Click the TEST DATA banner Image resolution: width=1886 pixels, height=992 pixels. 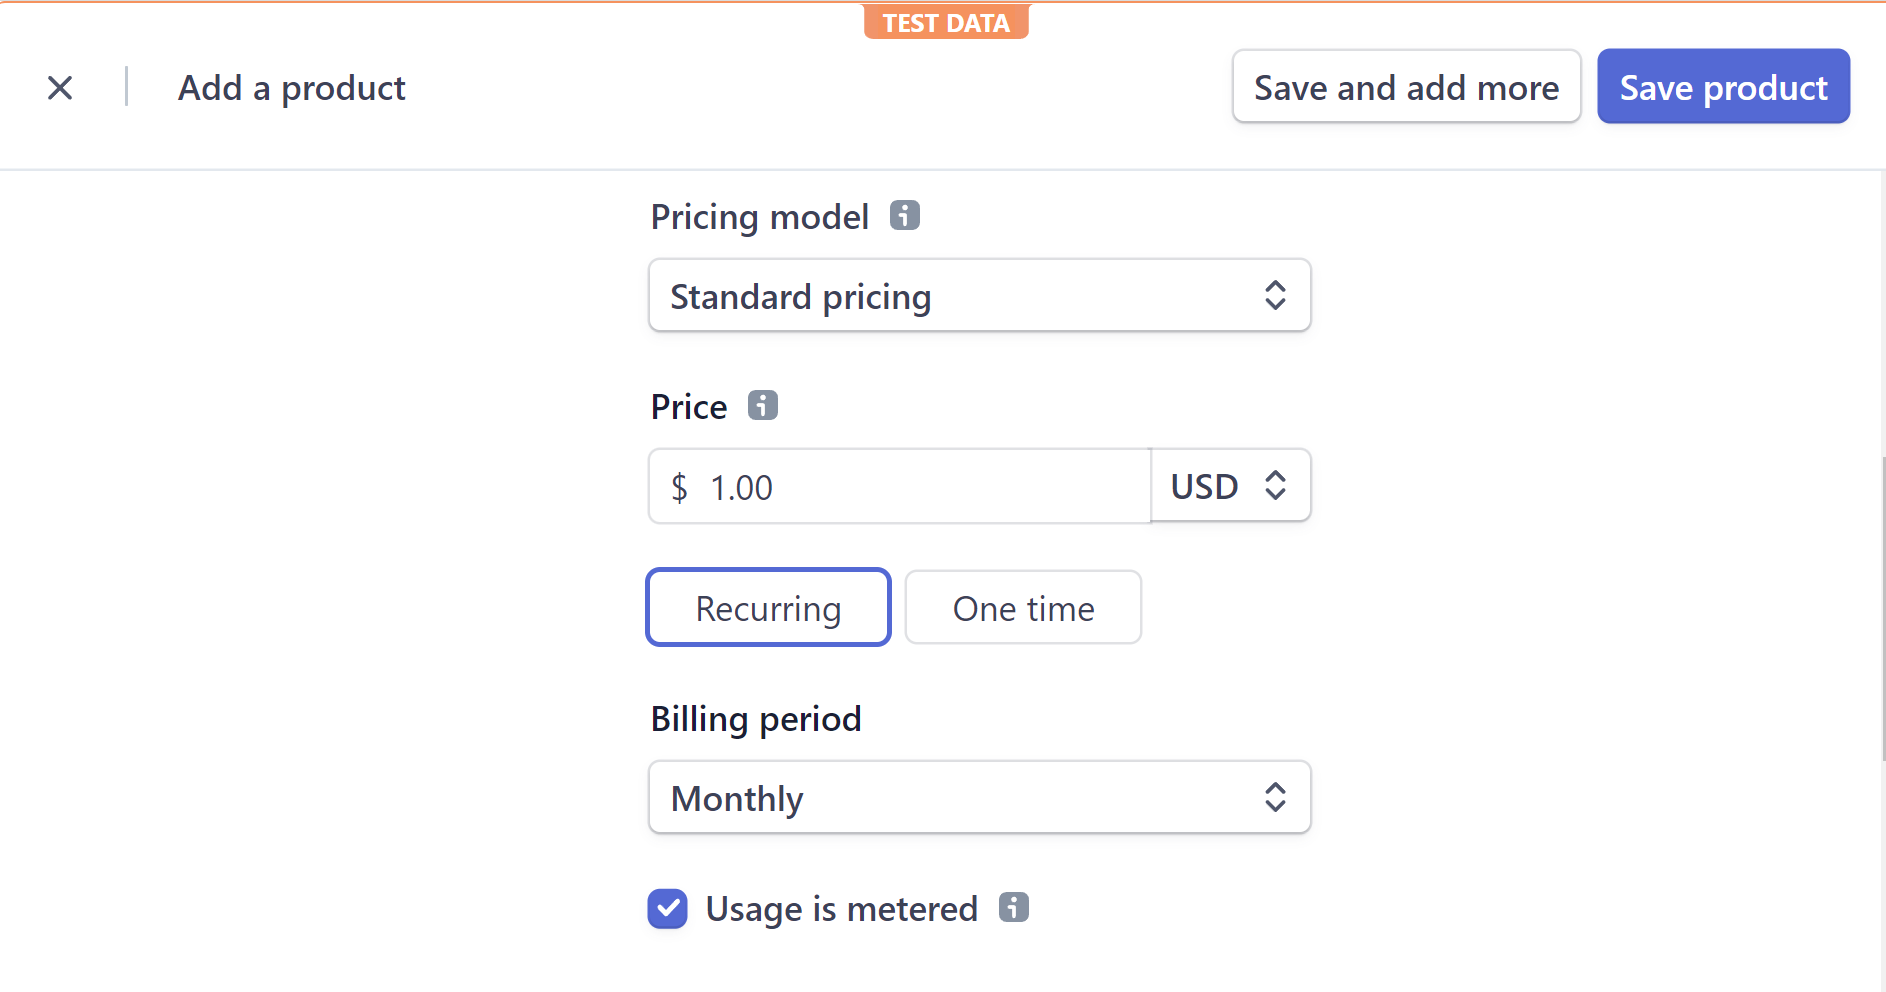tap(946, 22)
